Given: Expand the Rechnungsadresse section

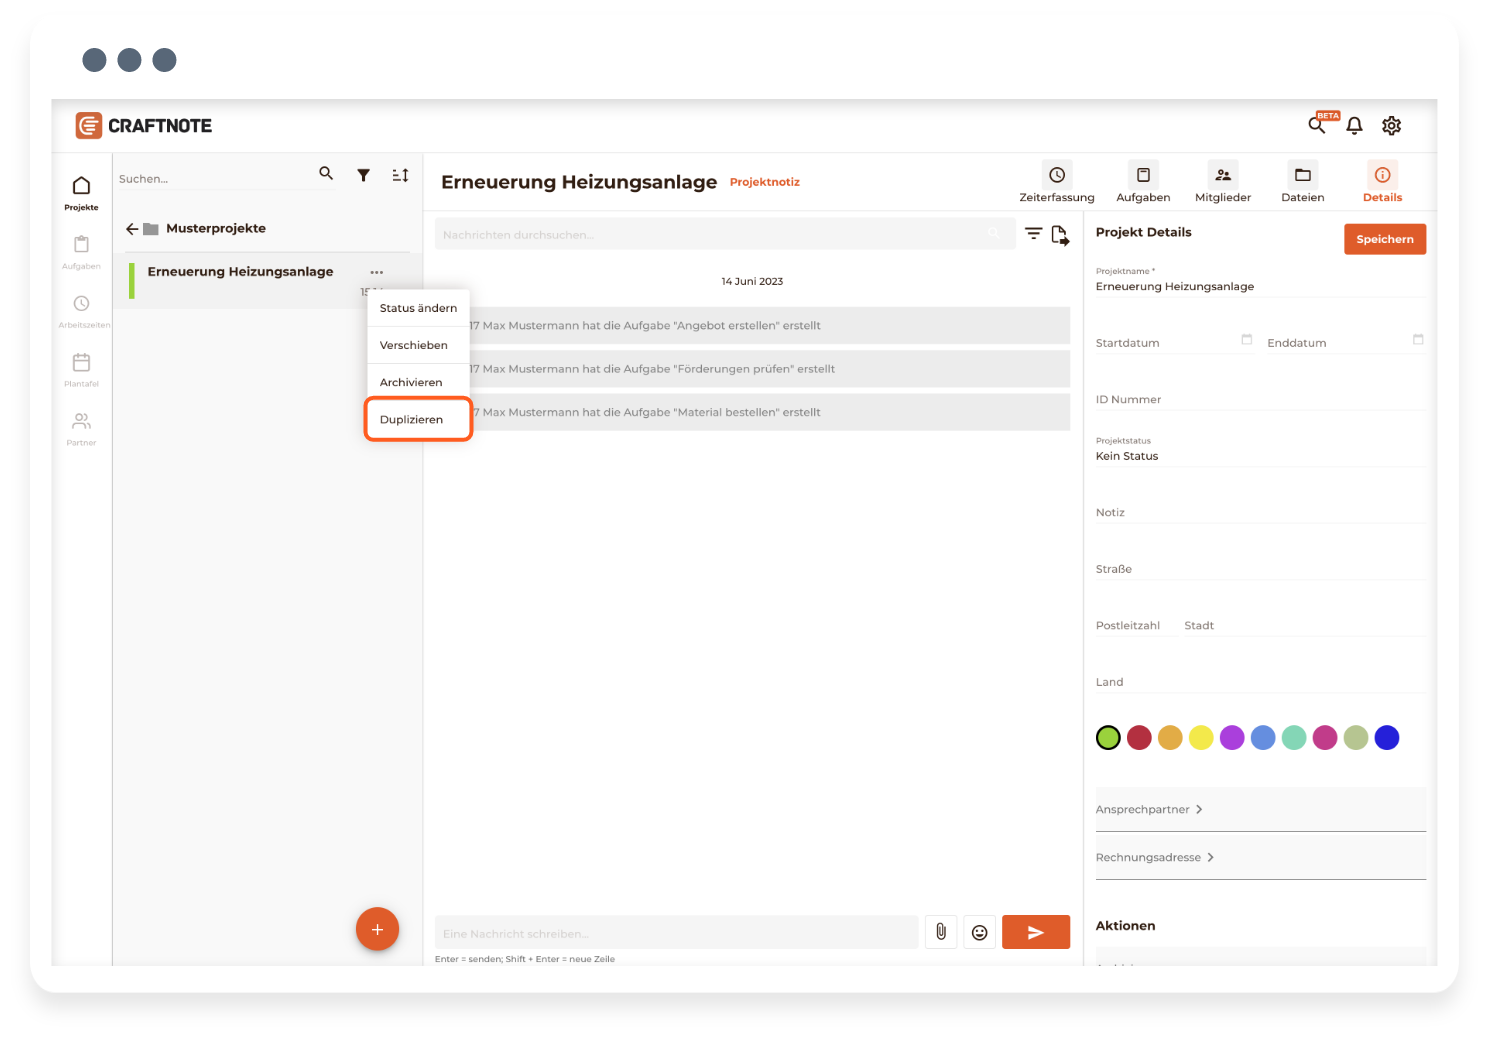Looking at the screenshot, I should (x=1154, y=858).
